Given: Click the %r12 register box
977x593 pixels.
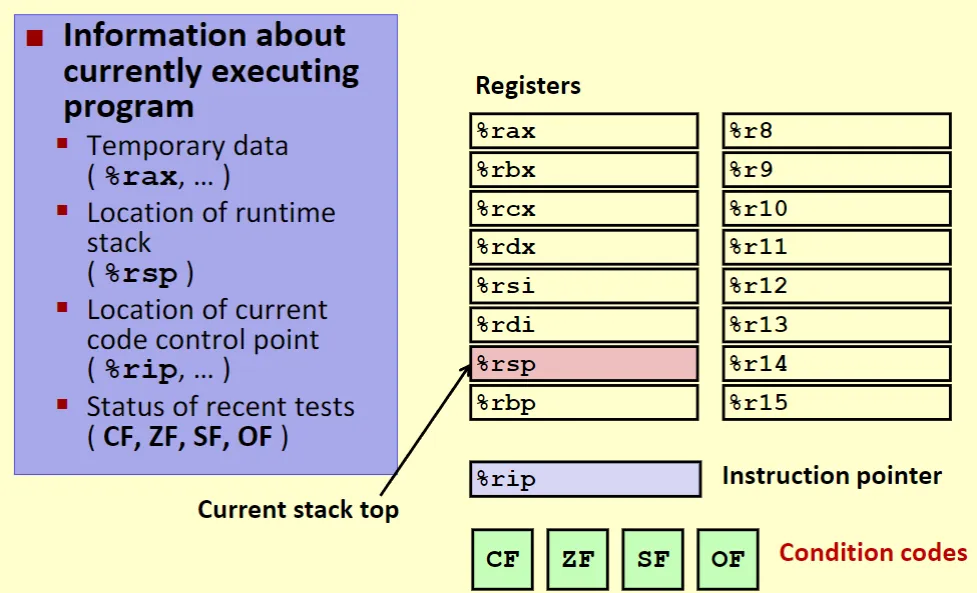Looking at the screenshot, I should tap(836, 286).
